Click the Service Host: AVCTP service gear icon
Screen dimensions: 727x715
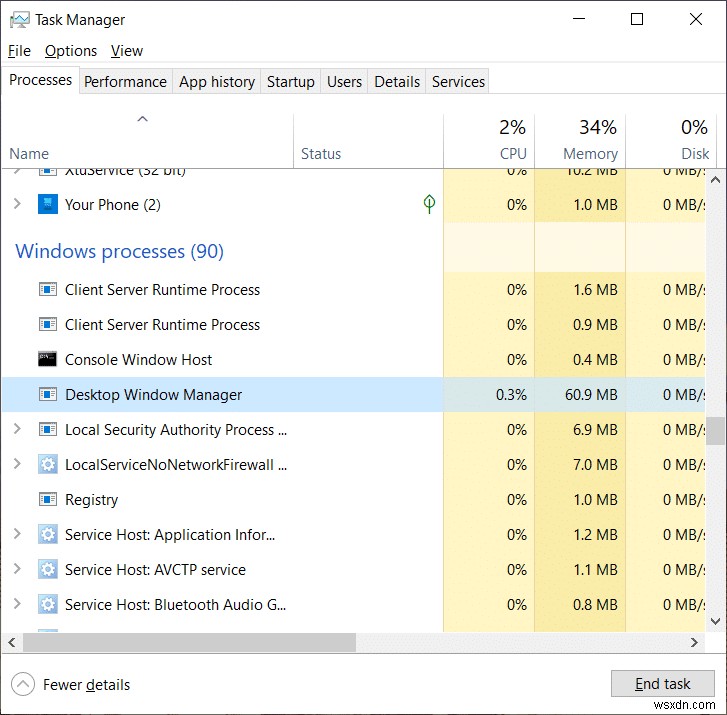click(48, 569)
